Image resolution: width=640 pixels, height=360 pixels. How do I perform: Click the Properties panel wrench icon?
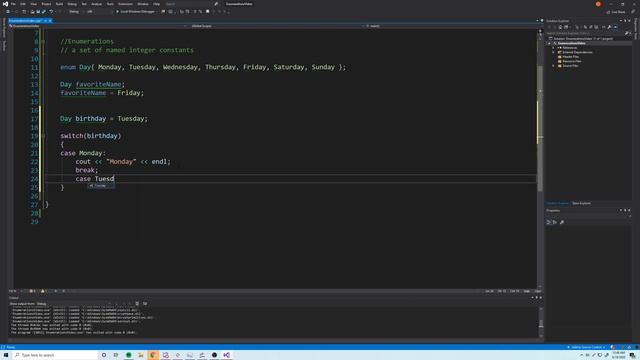(x=562, y=222)
